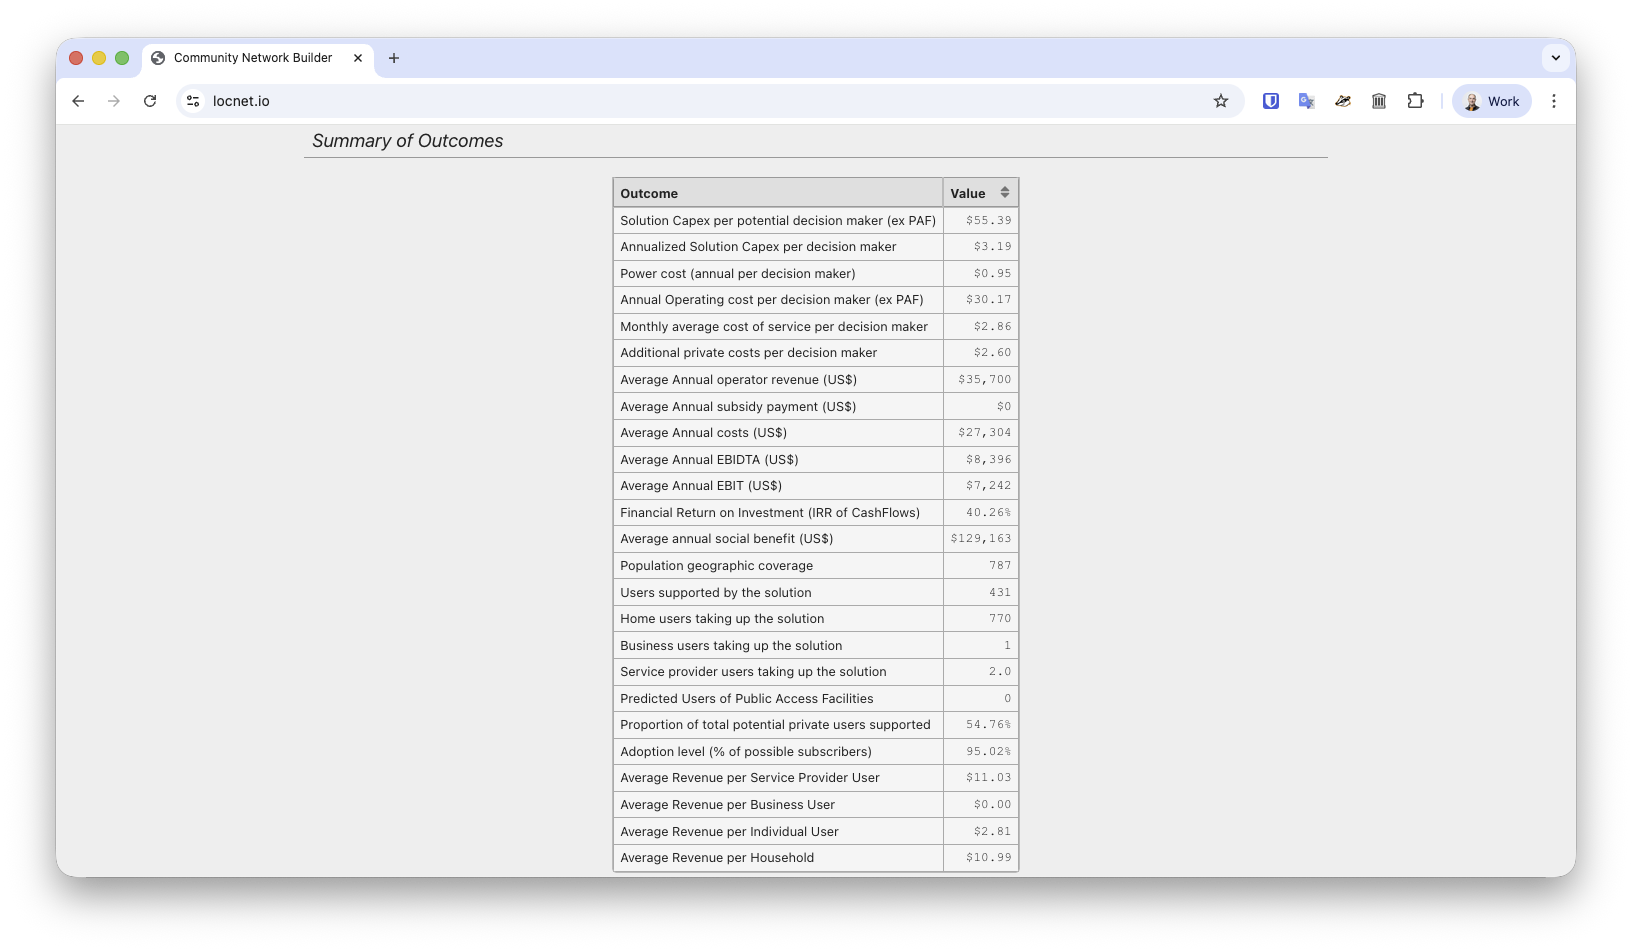This screenshot has width=1632, height=951.
Task: Open the Work profile menu
Action: pyautogui.click(x=1491, y=101)
